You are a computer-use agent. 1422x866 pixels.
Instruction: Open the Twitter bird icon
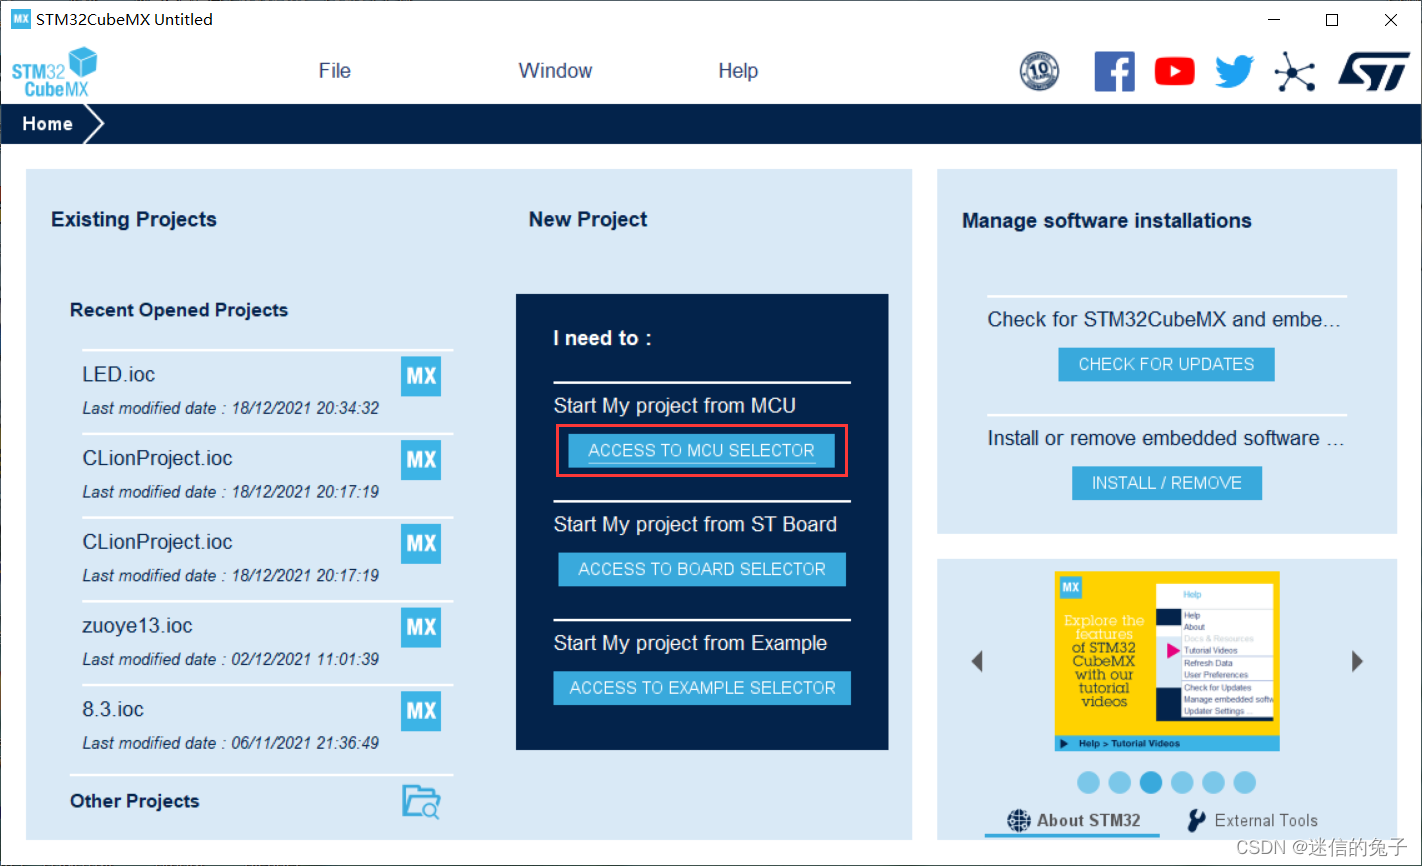tap(1234, 72)
